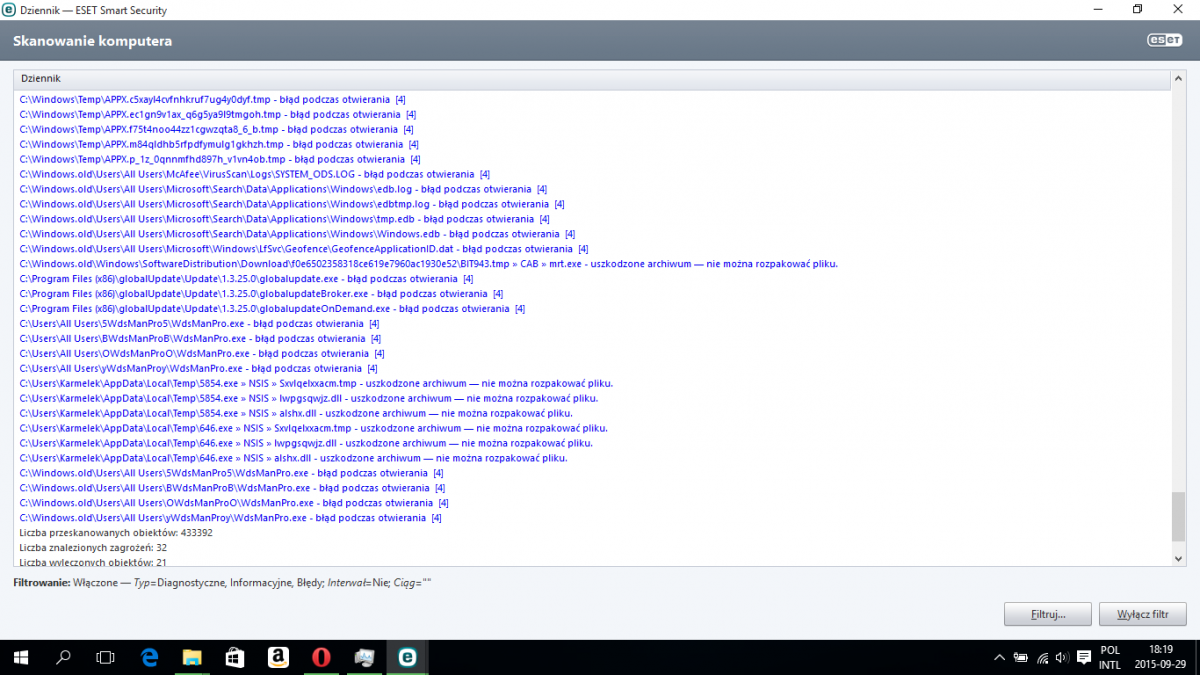The width and height of the screenshot is (1200, 675).
Task: Open the Action Center notifications icon
Action: pos(1084,658)
